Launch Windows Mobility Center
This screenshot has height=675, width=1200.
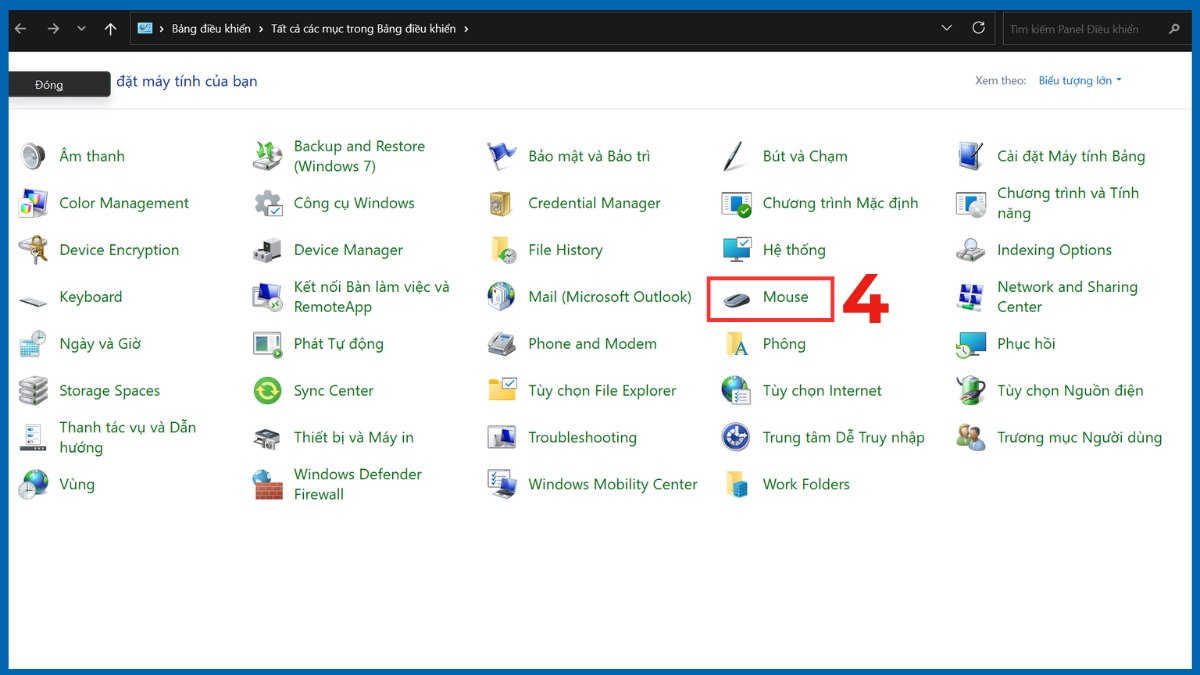(x=612, y=484)
